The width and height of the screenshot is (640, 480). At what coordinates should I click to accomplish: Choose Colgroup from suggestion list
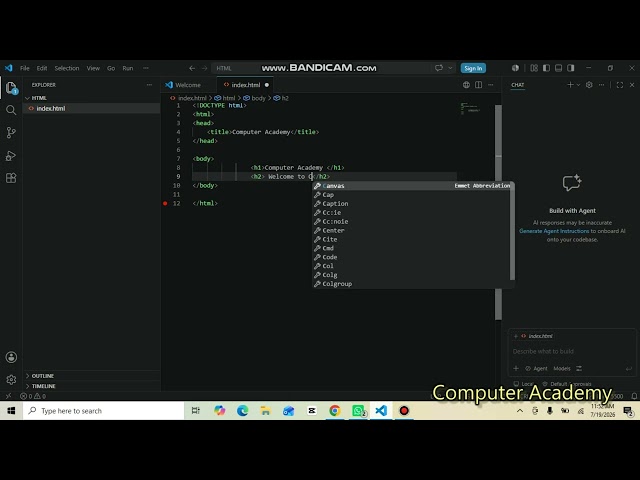tap(411, 284)
